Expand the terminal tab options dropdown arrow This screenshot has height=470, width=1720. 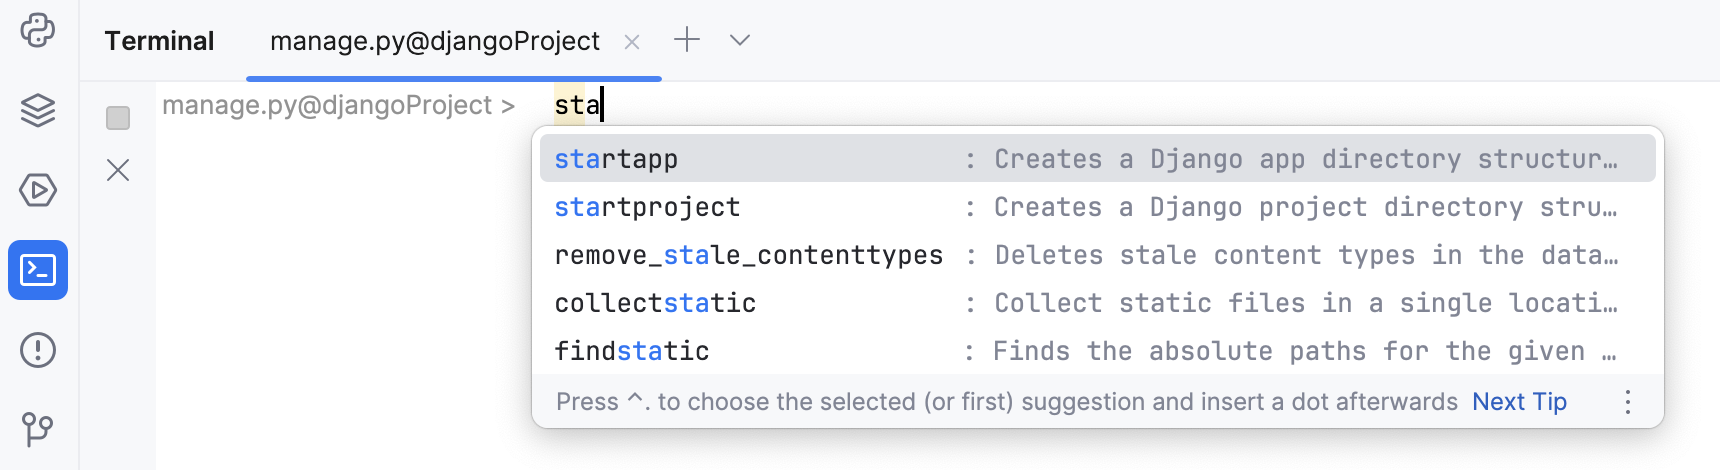740,40
